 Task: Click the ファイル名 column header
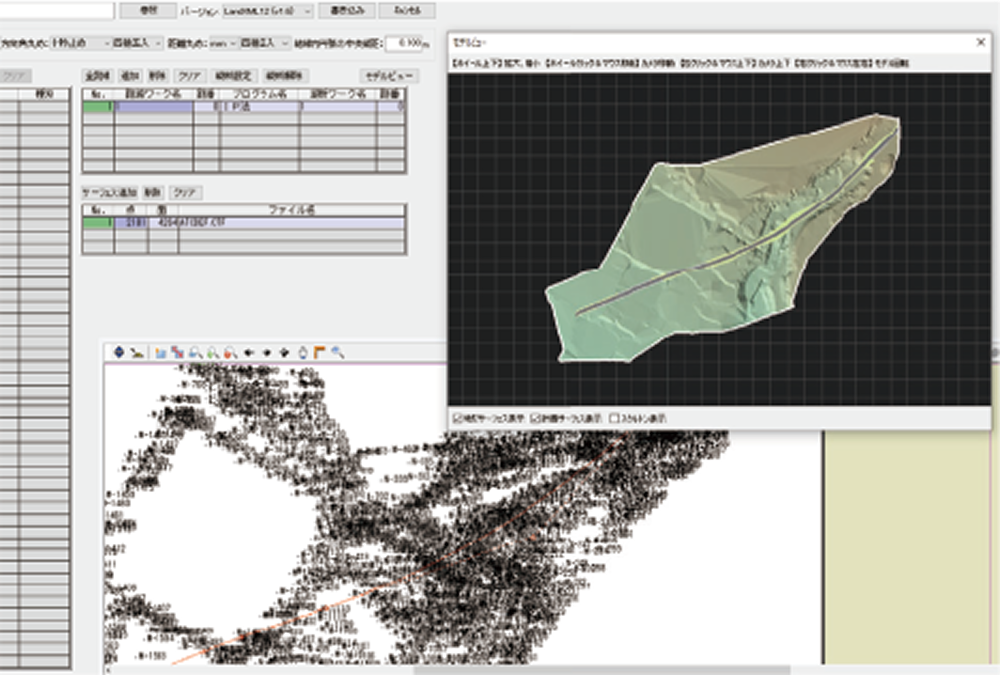click(291, 209)
